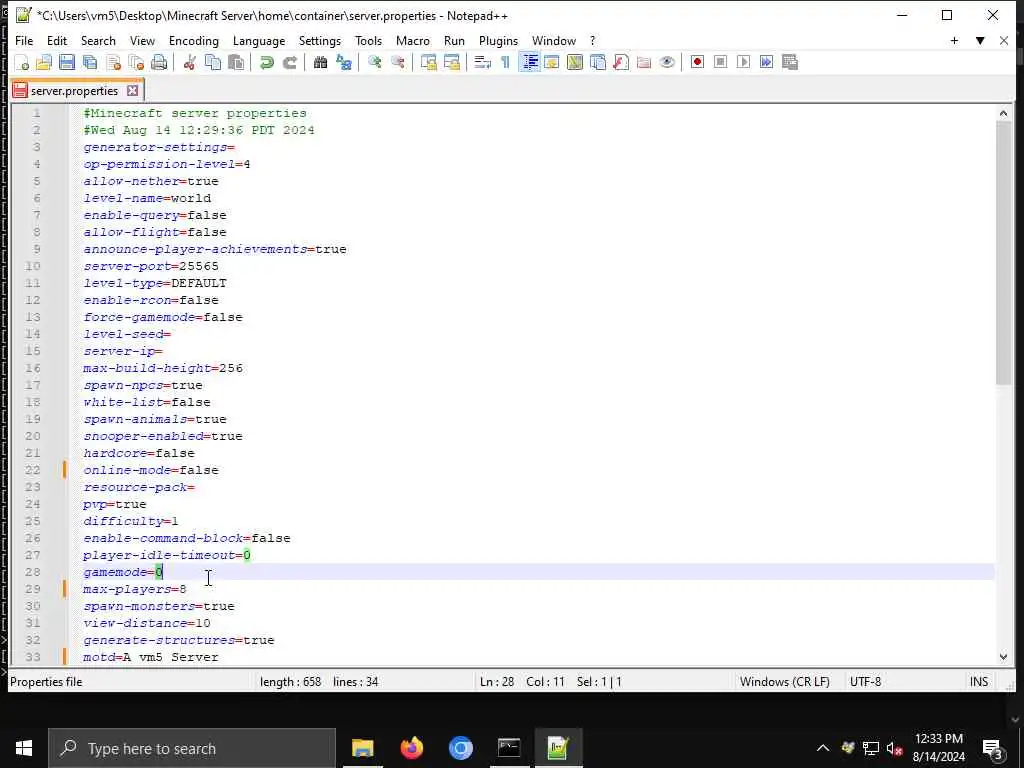The height and width of the screenshot is (768, 1024).
Task: Toggle file monitoring eye icon
Action: [667, 62]
